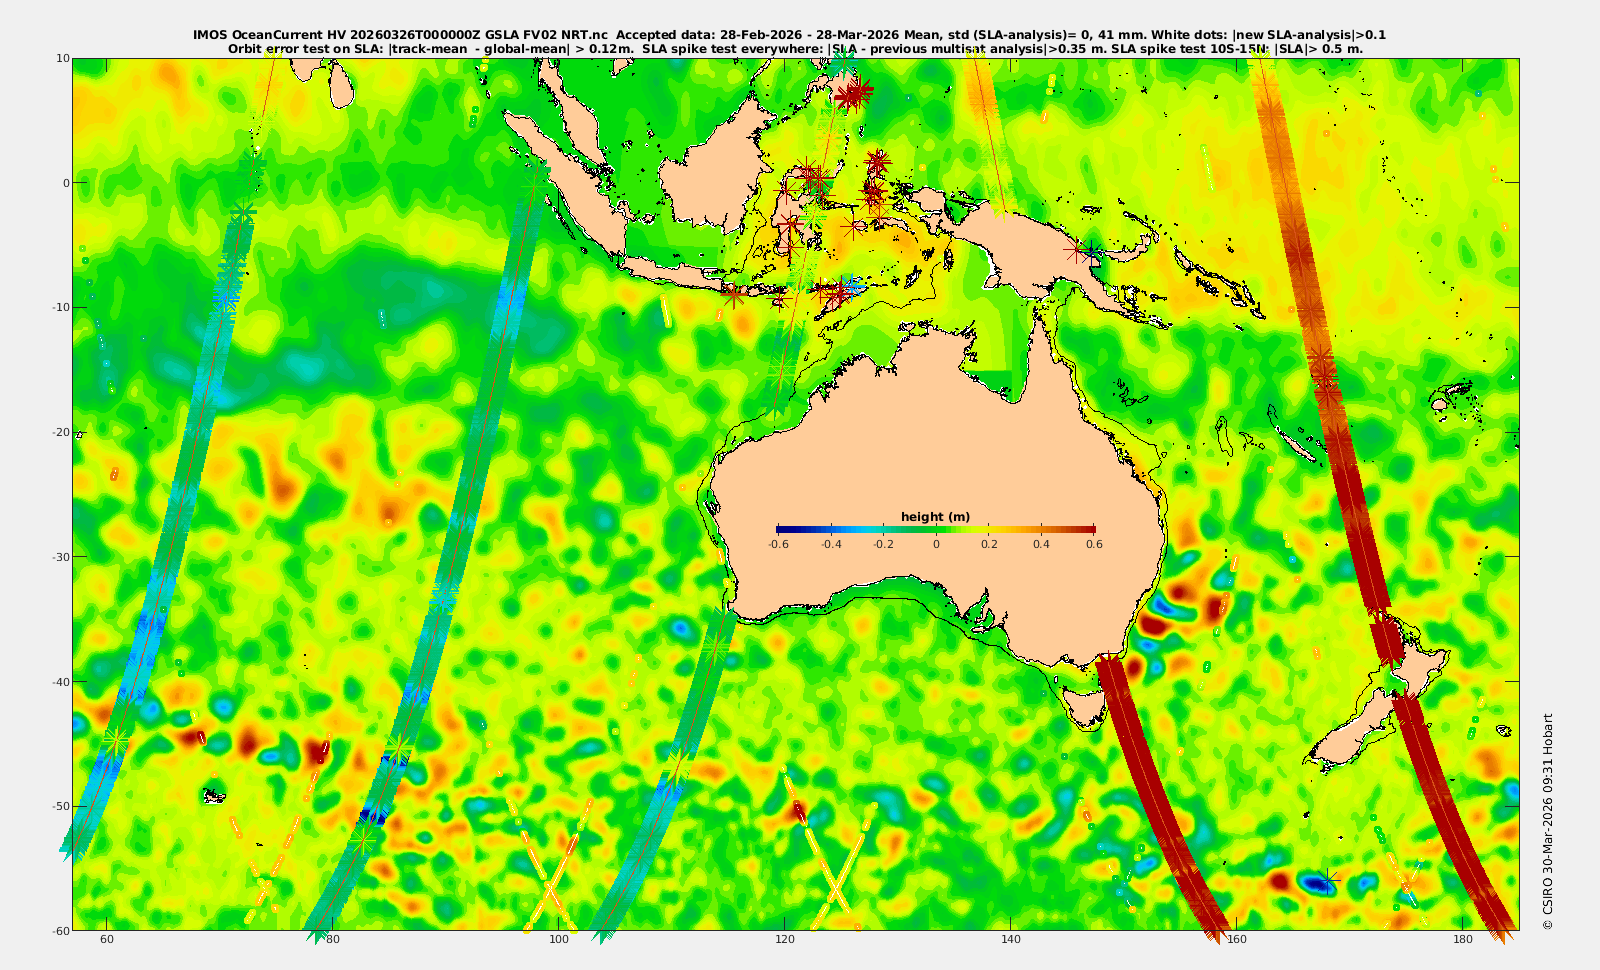The image size is (1600, 970).
Task: Click the Tasmania landmass
Action: tap(1084, 707)
